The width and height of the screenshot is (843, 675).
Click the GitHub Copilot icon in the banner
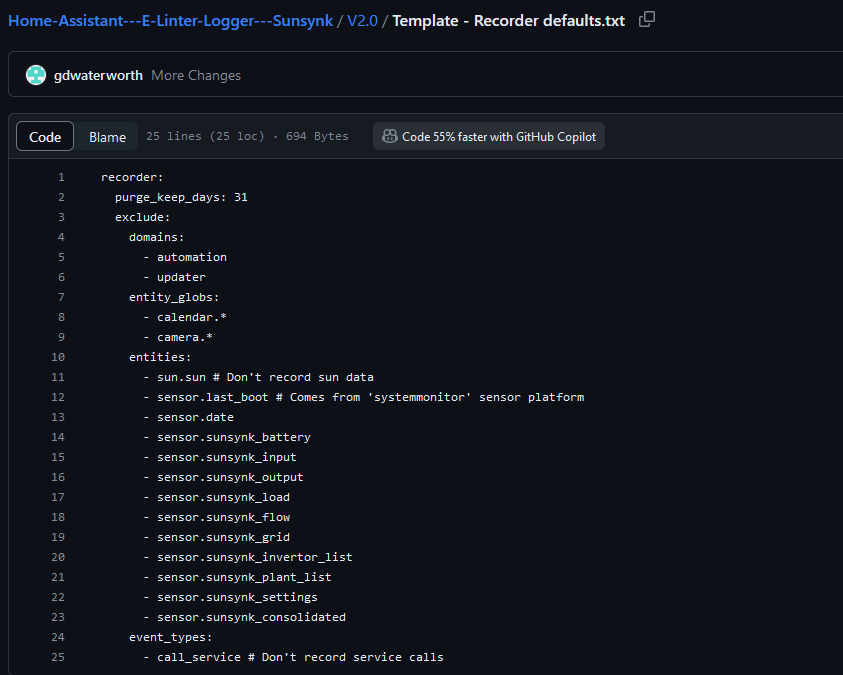pos(389,137)
